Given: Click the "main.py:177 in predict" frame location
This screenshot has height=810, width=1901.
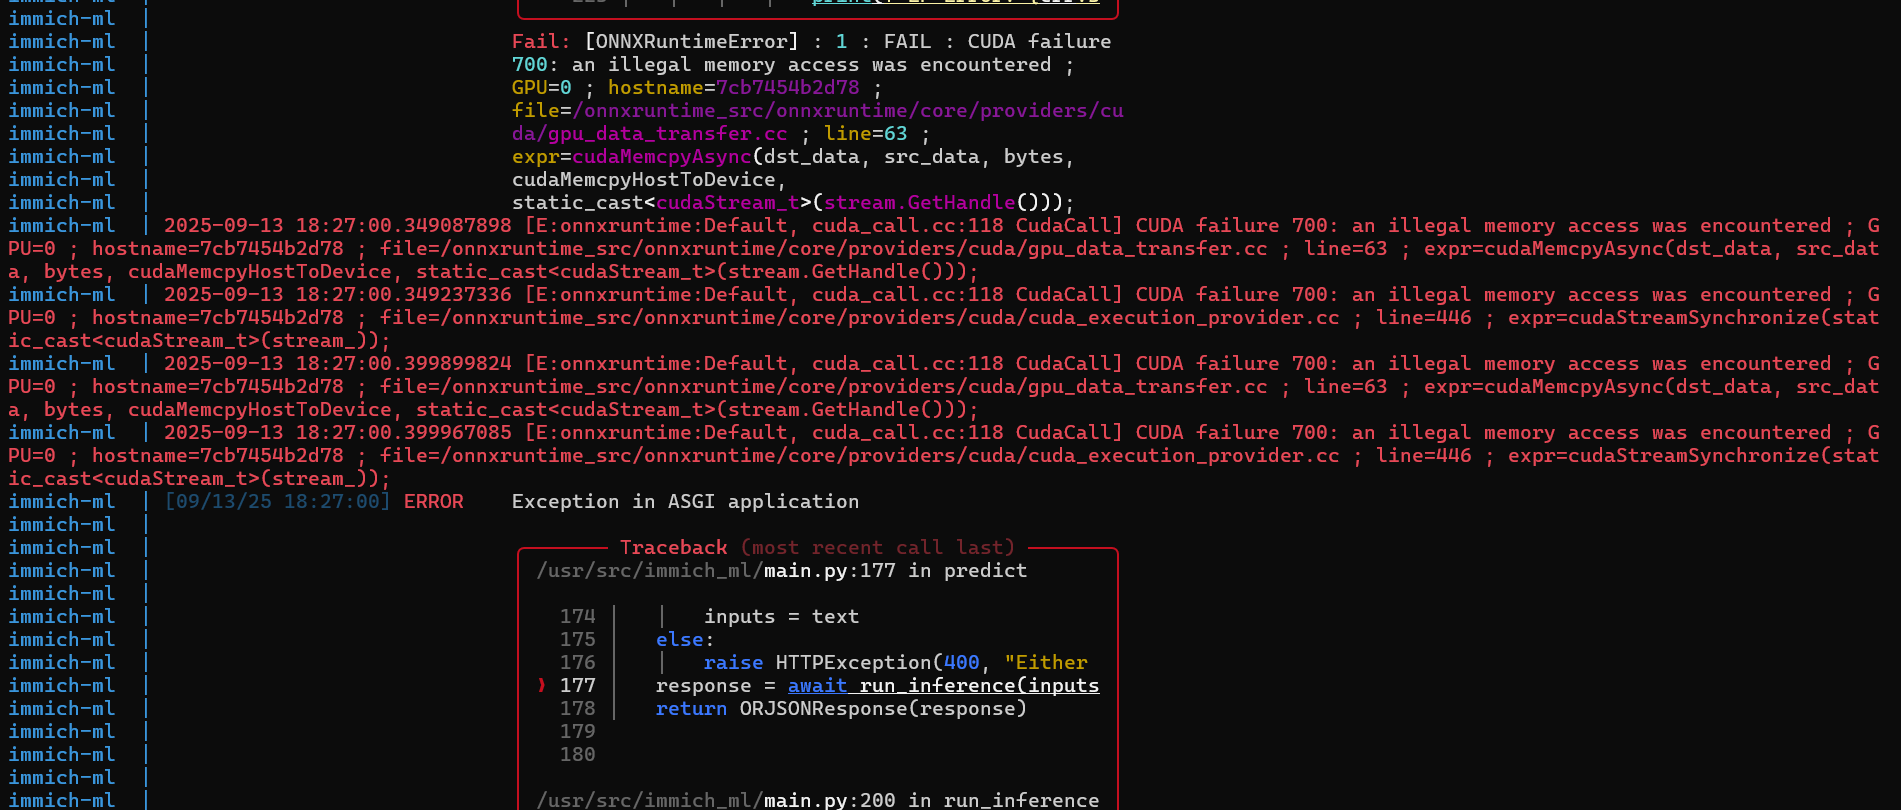Looking at the screenshot, I should pos(895,570).
